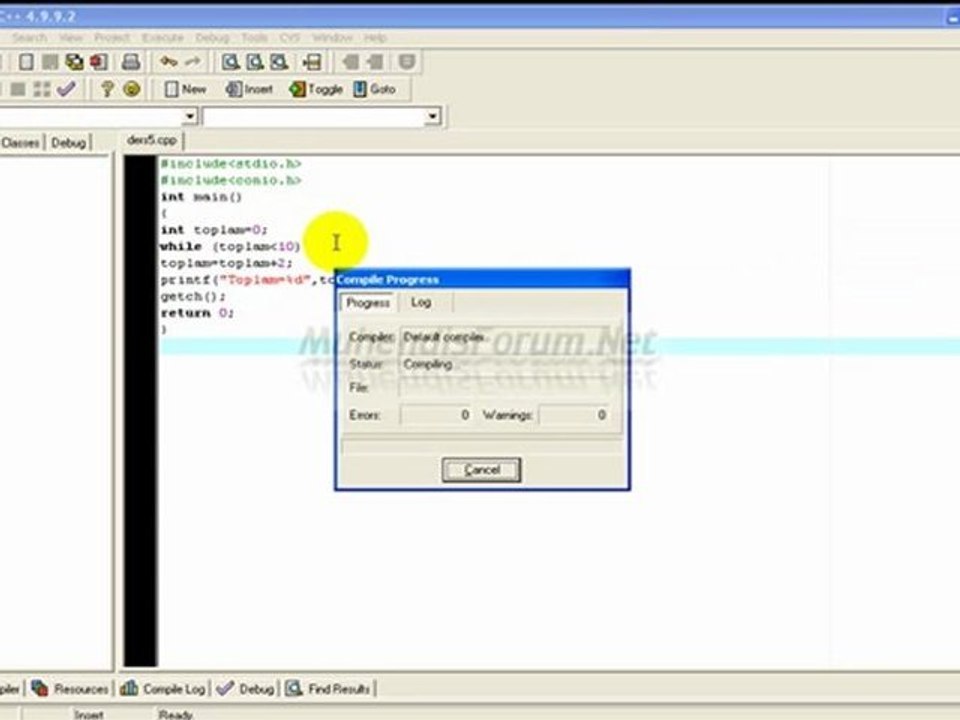Switch to Debug tab in left panel
This screenshot has width=960, height=720.
tap(69, 143)
